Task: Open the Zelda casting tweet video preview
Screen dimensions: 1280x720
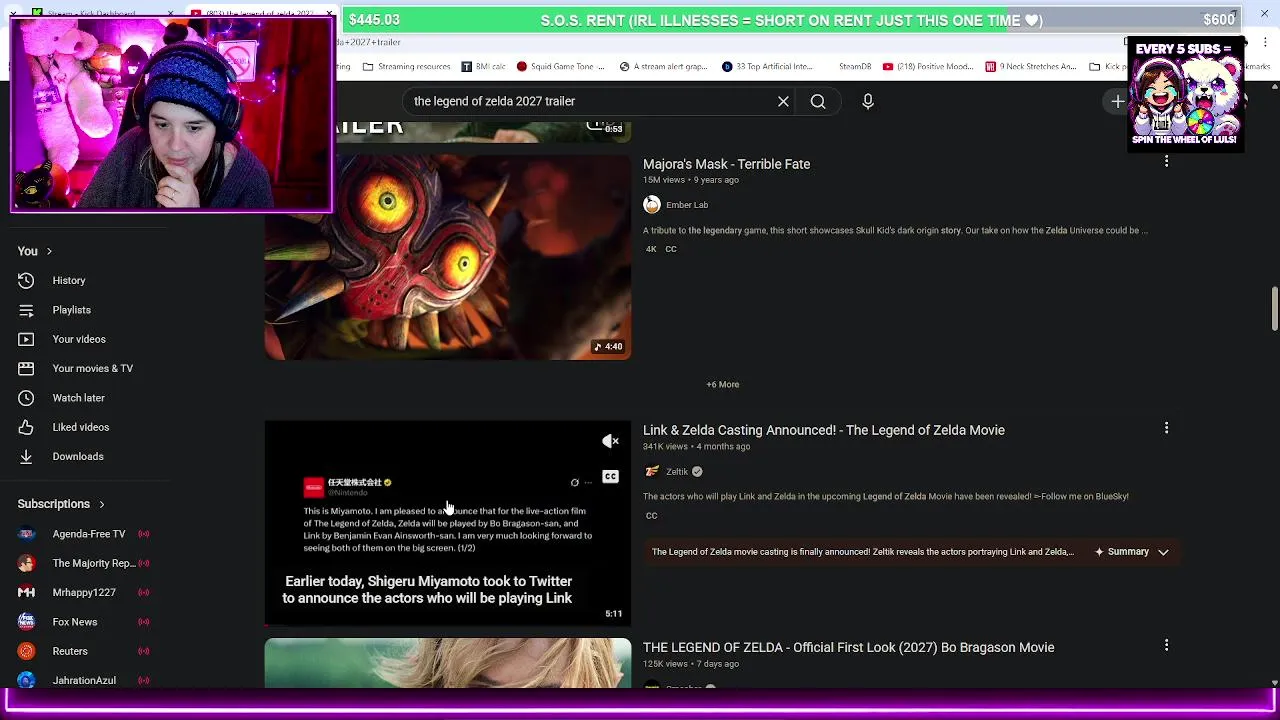Action: (x=447, y=522)
